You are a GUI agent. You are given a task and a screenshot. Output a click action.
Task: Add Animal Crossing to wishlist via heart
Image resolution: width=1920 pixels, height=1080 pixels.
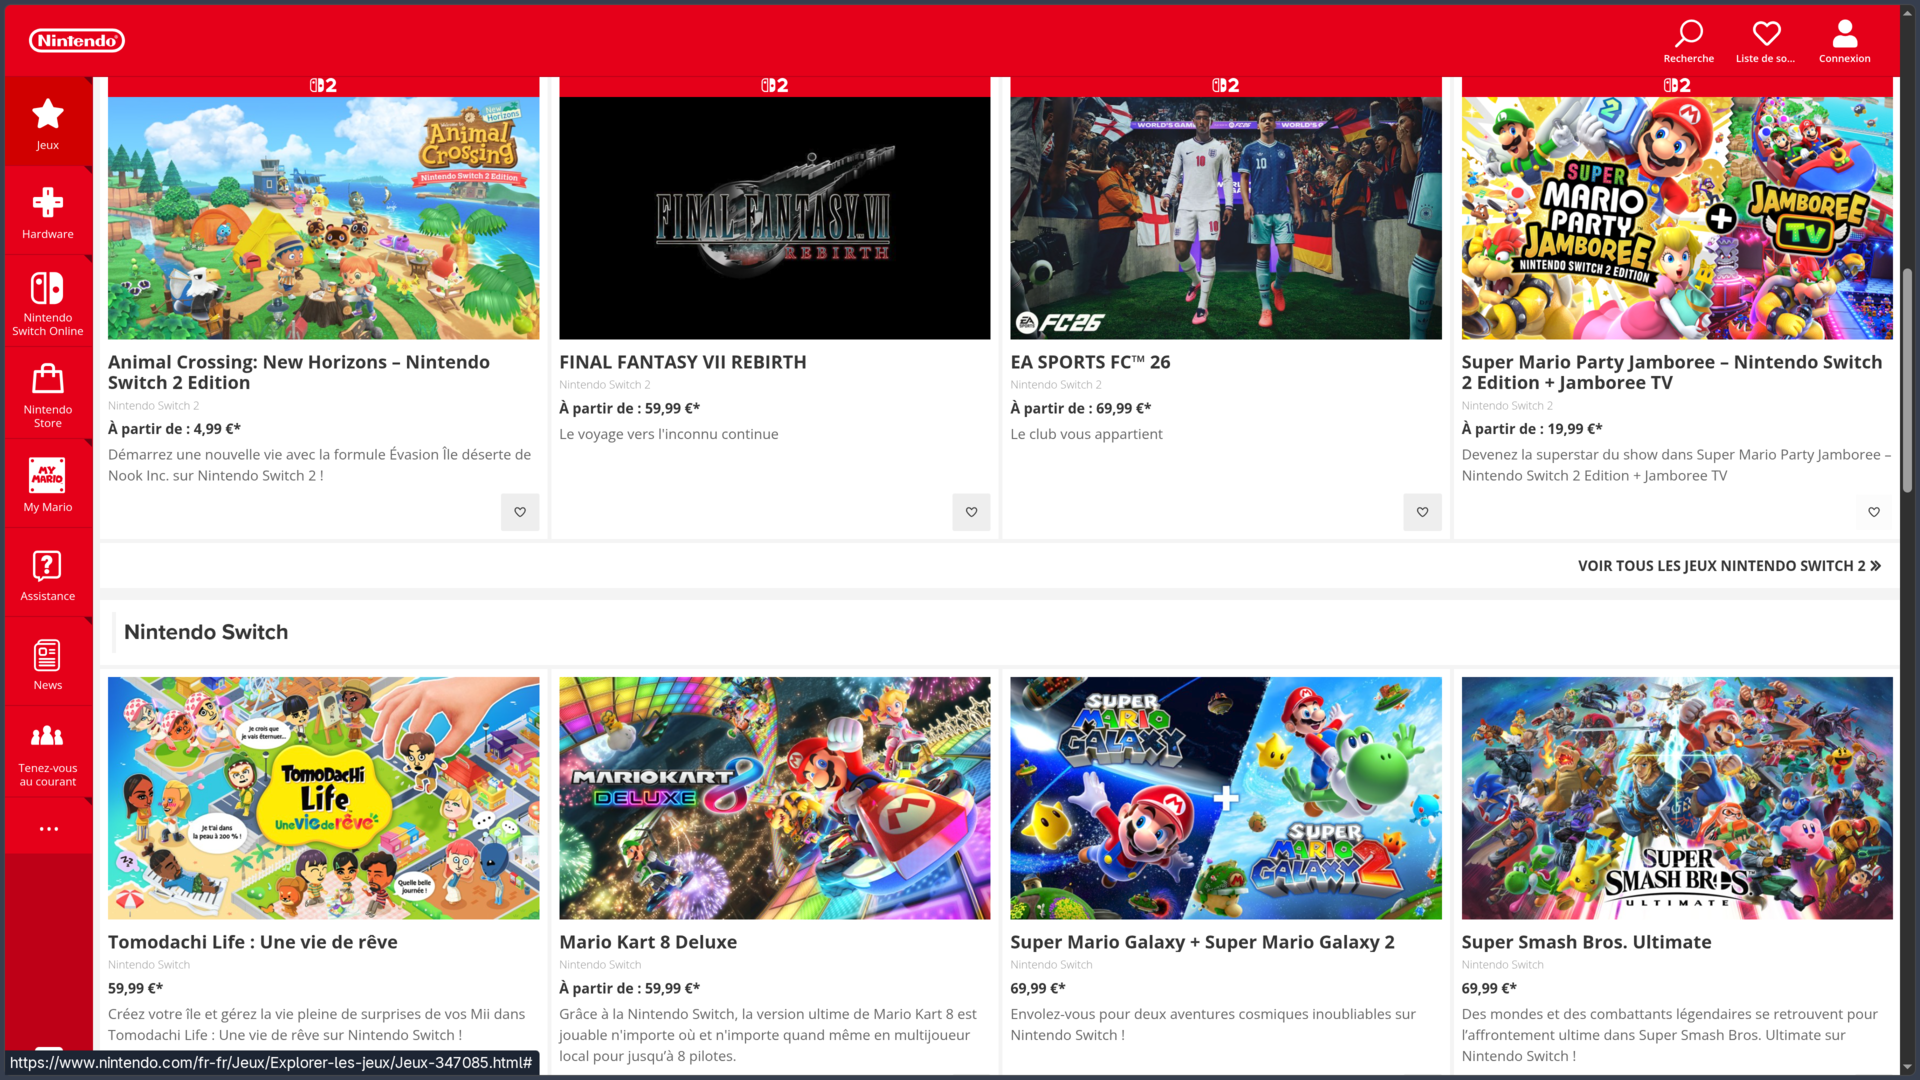[520, 512]
